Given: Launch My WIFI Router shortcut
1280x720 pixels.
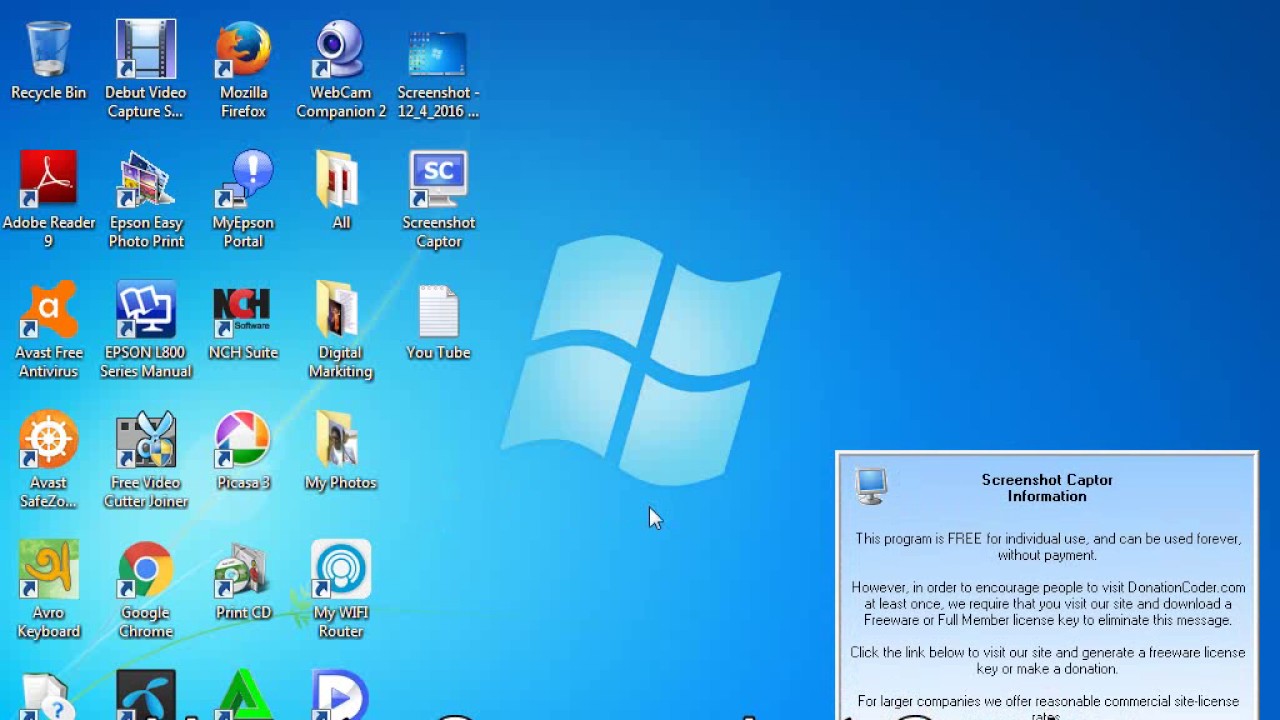Looking at the screenshot, I should (340, 590).
